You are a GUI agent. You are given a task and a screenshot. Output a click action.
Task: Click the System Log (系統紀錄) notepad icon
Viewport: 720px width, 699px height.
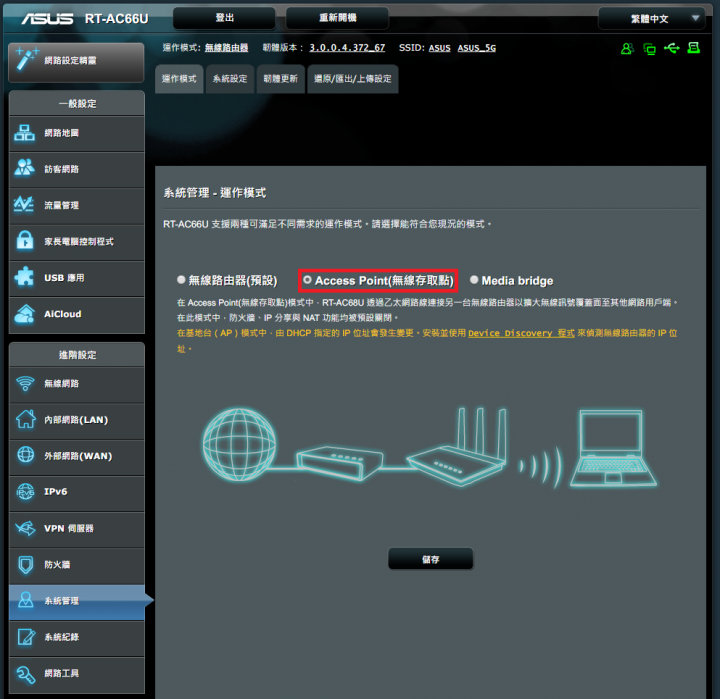tap(26, 637)
